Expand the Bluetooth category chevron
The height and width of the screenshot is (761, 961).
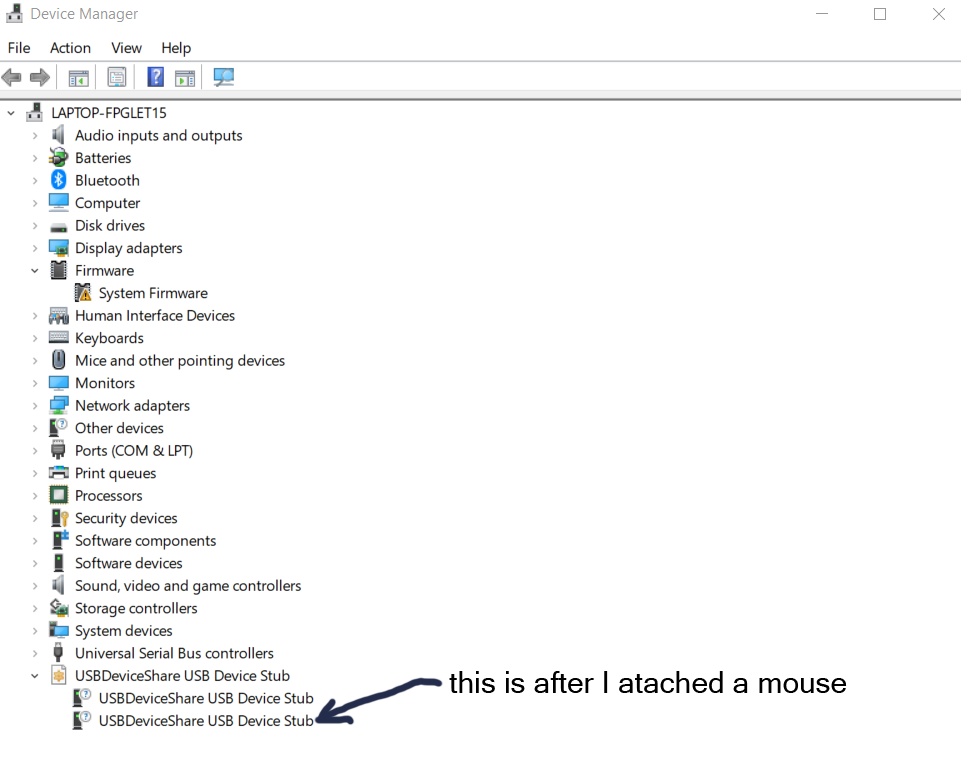click(35, 181)
